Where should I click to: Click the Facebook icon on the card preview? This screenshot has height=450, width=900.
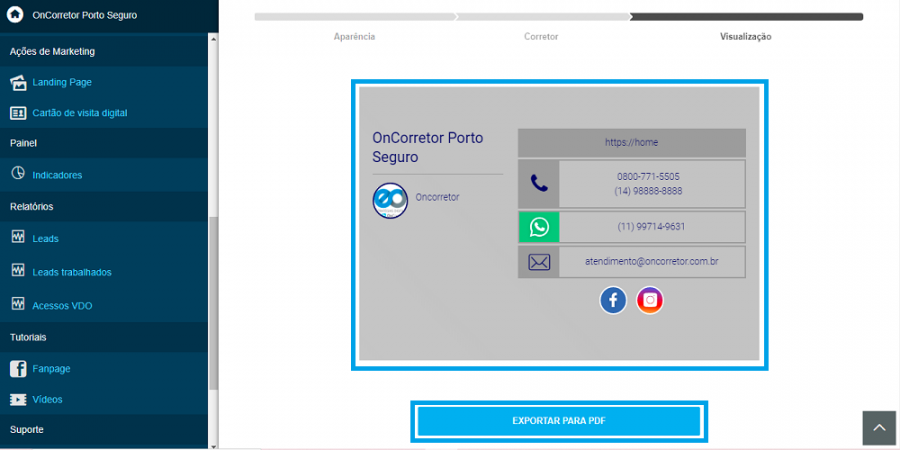(613, 300)
